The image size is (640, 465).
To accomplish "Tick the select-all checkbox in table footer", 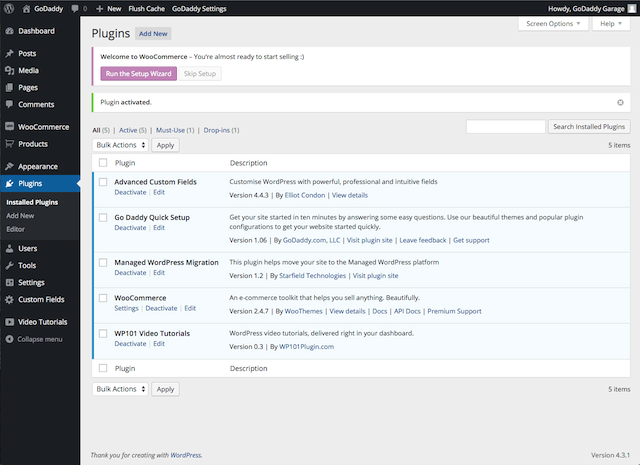I will click(103, 368).
